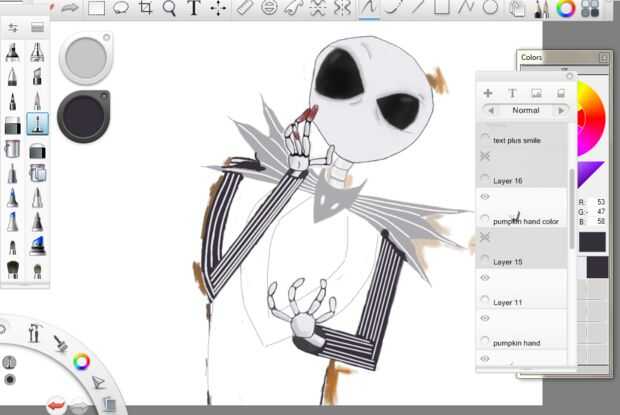Select the 'pumpkin hand' layer name
The height and width of the screenshot is (415, 620).
pyautogui.click(x=516, y=343)
